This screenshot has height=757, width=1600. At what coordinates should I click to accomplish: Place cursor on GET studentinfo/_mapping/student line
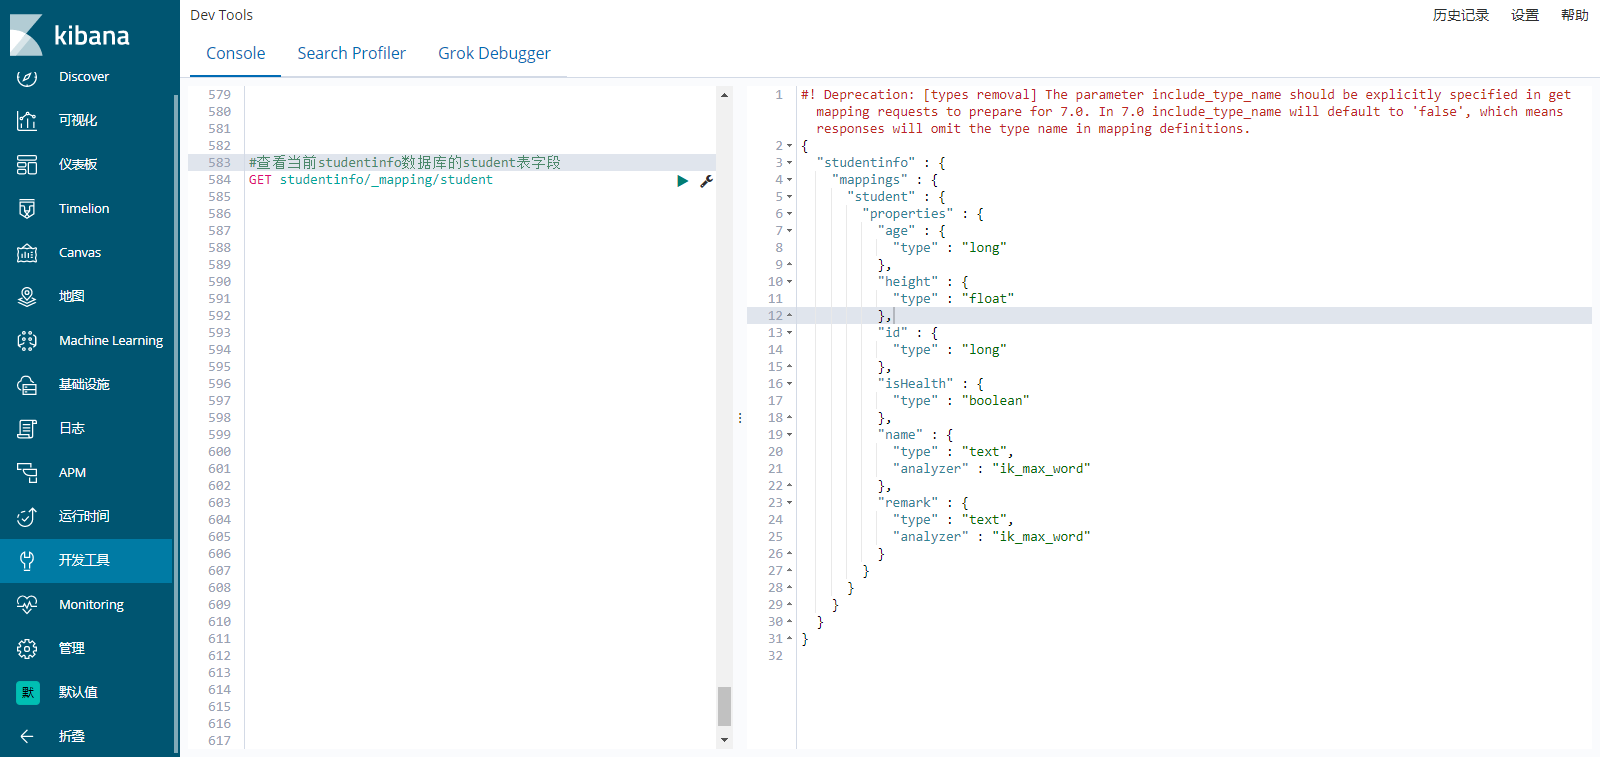(x=371, y=180)
